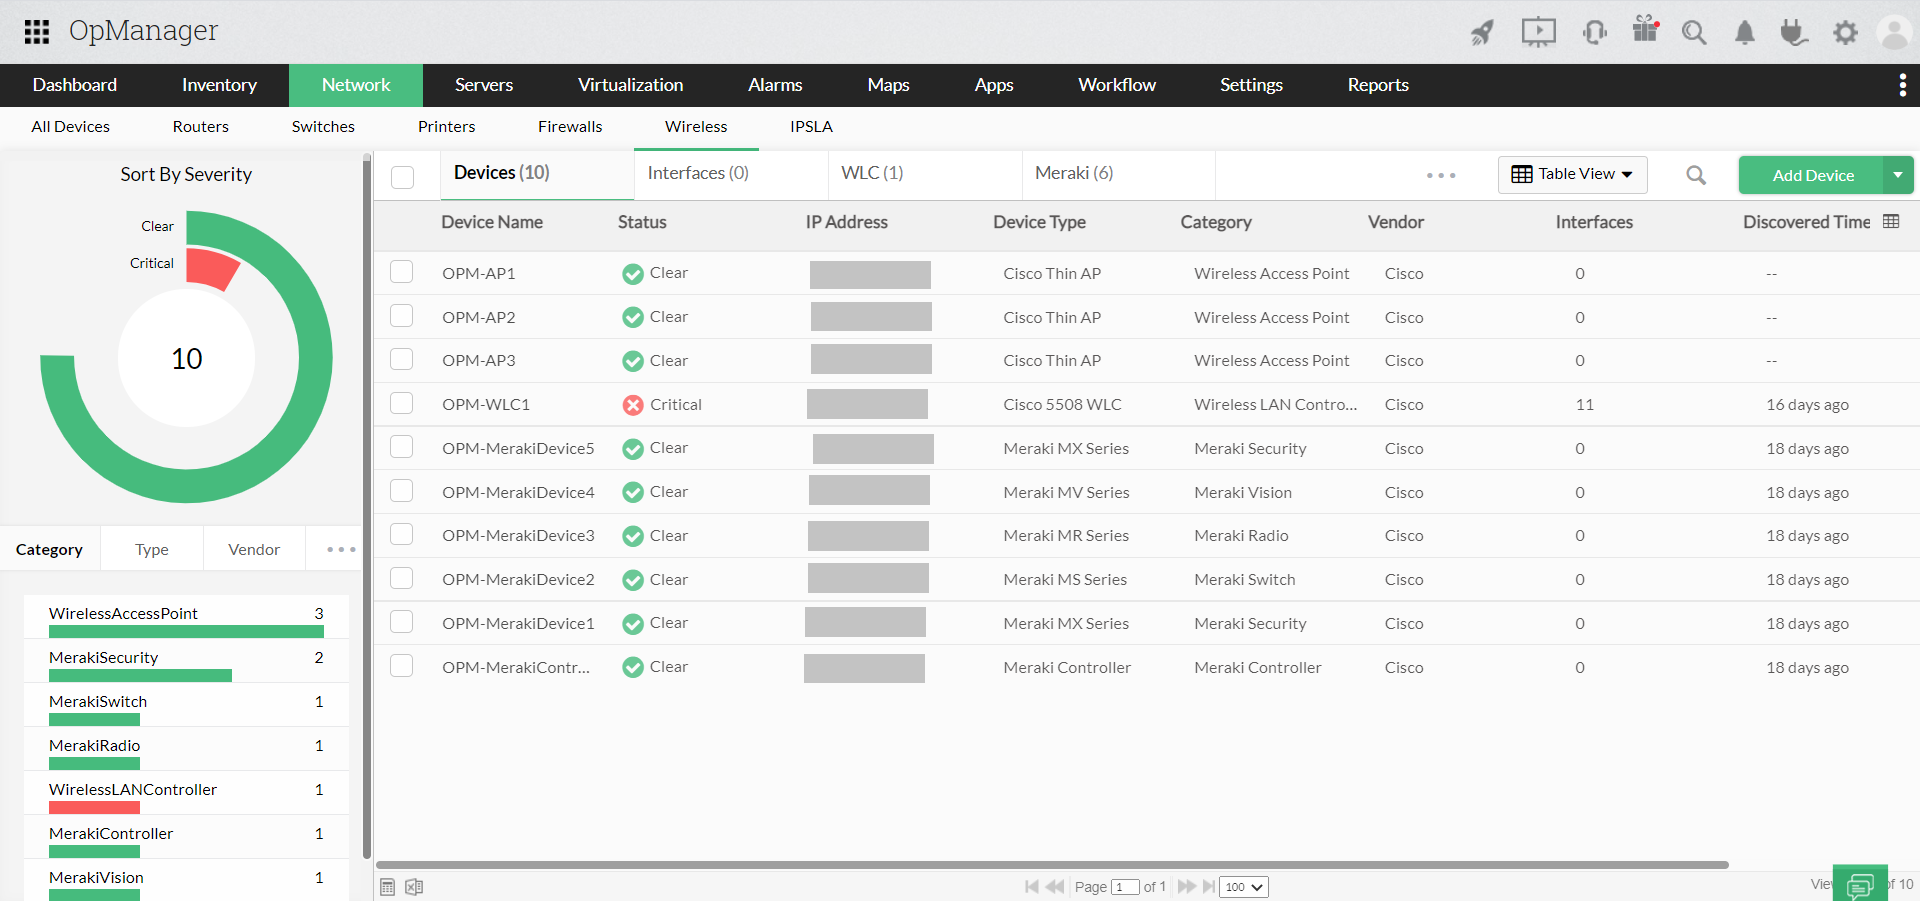Open the Table View dropdown
1920x901 pixels.
click(x=1572, y=174)
